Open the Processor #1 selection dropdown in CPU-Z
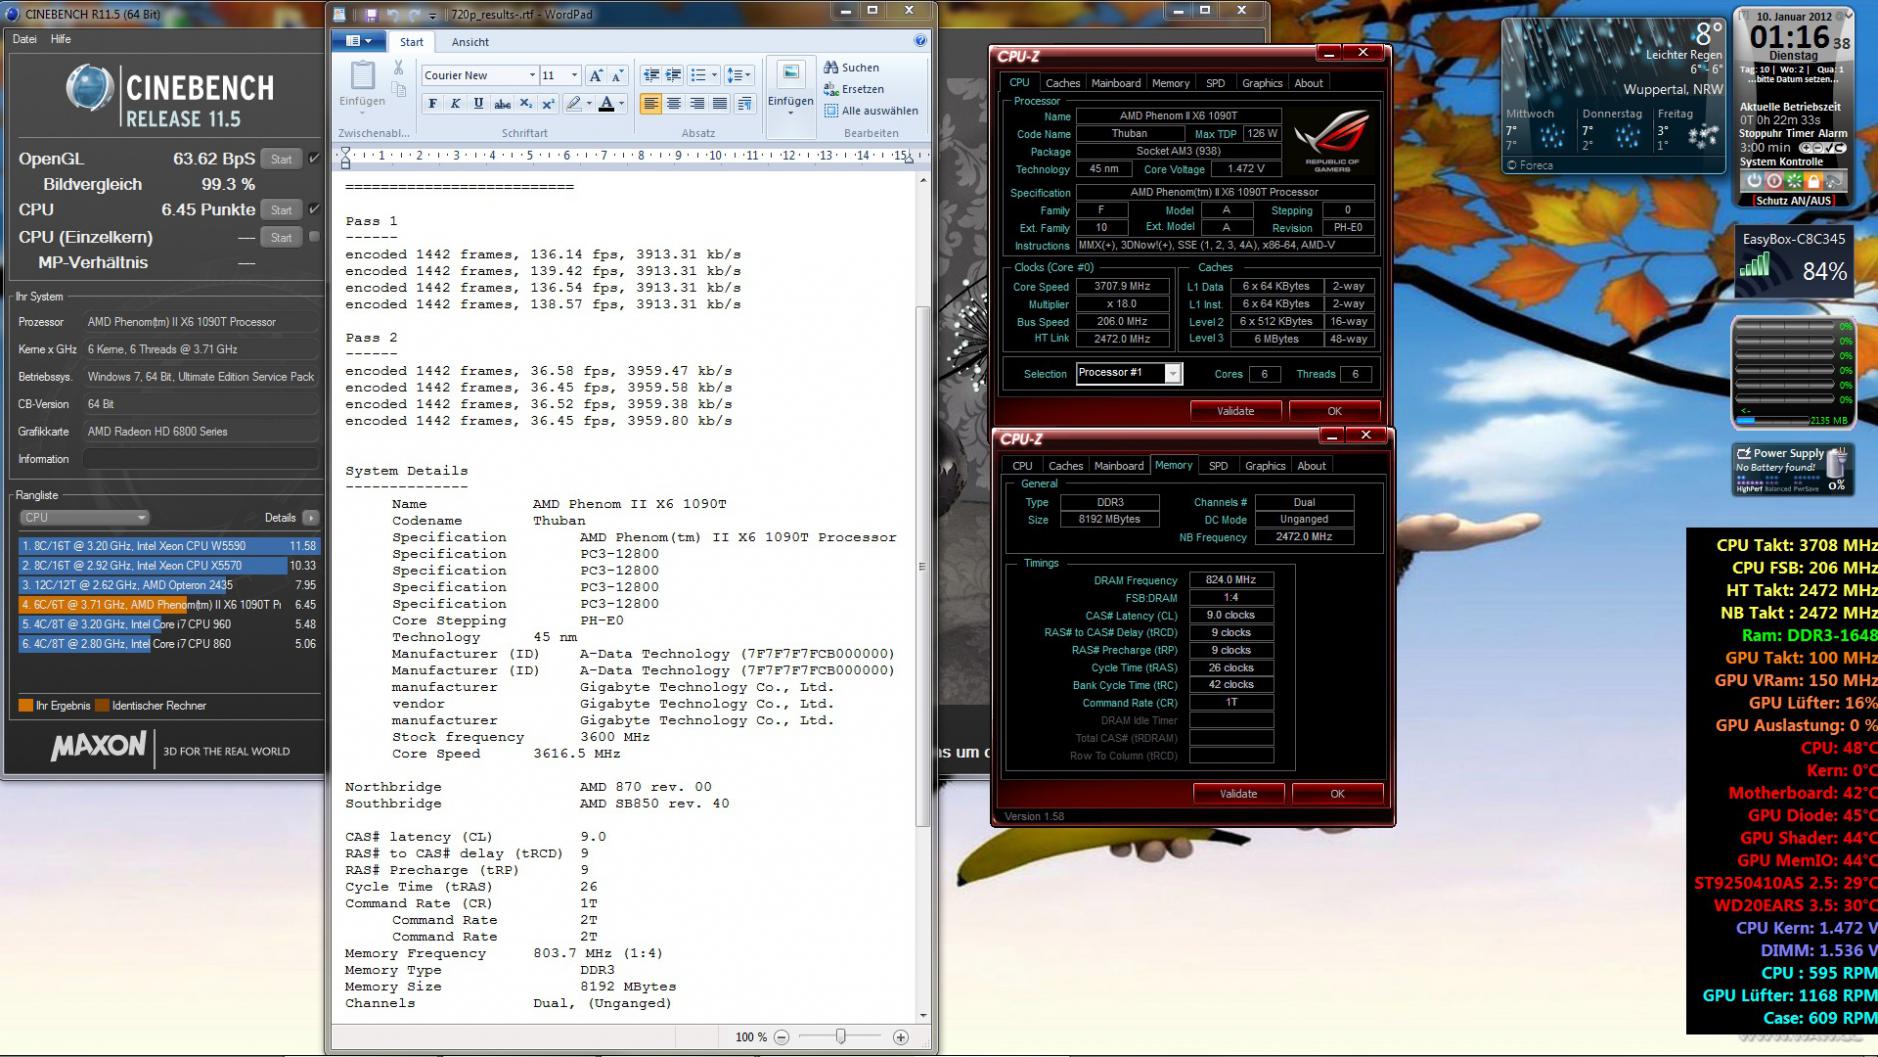1878x1057 pixels. 1173,373
